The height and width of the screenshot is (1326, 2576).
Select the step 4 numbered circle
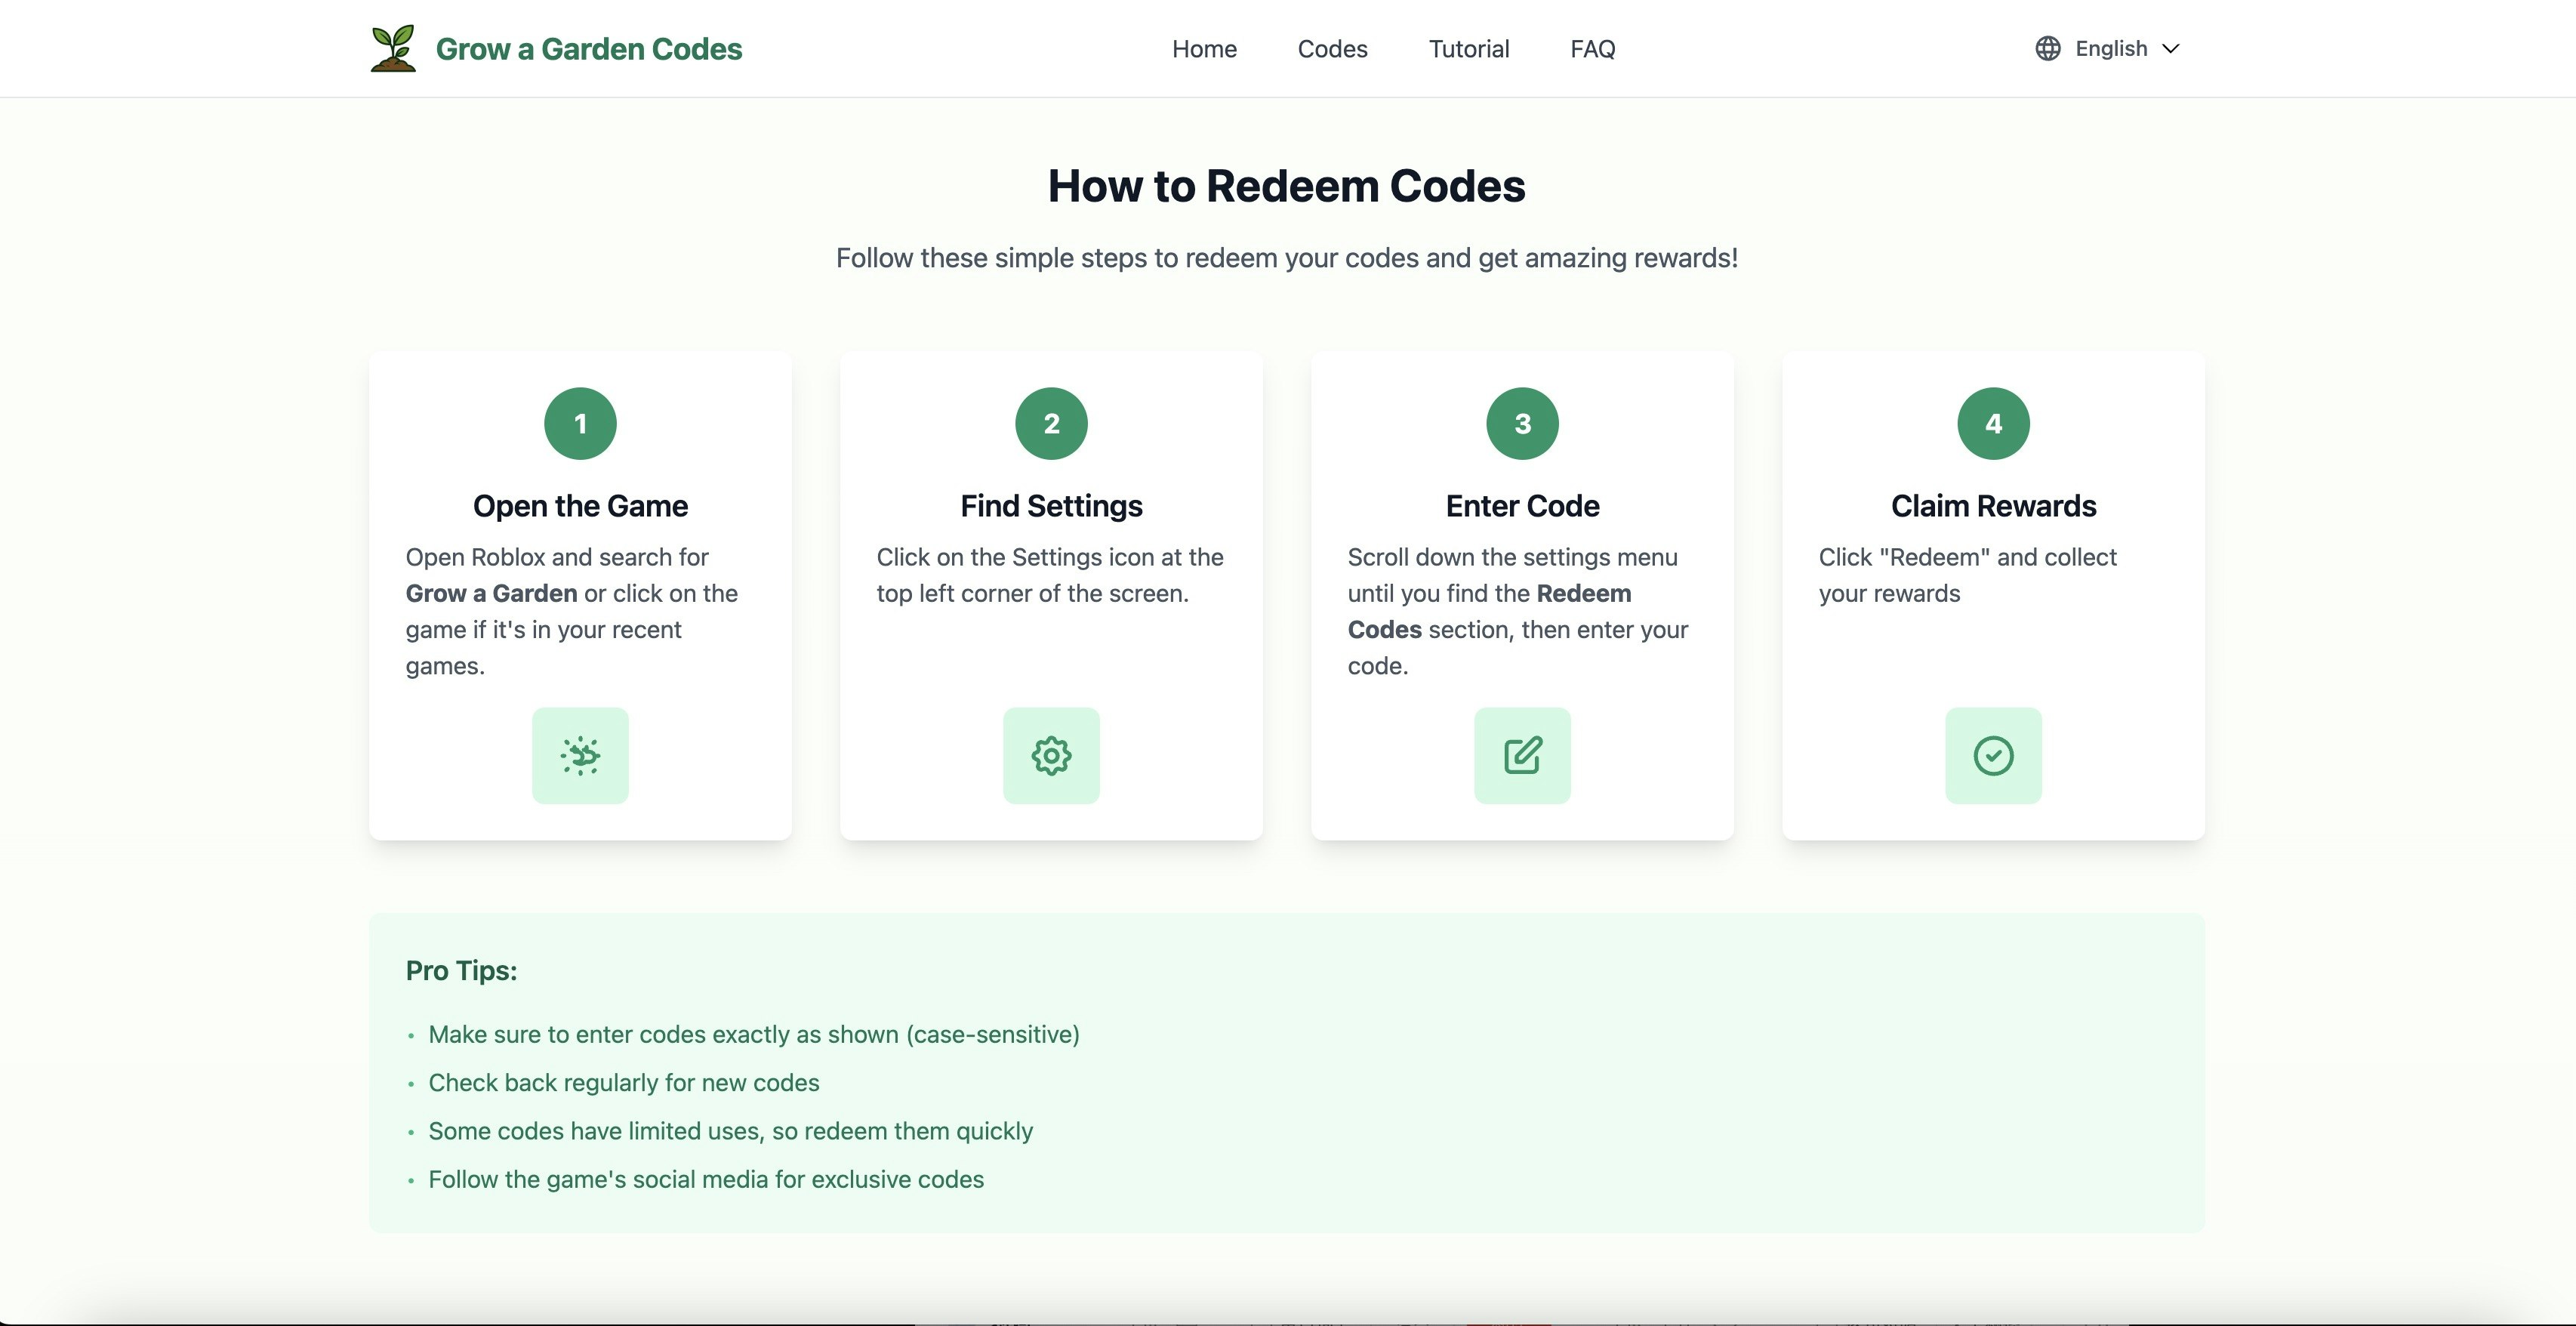[x=1993, y=422]
